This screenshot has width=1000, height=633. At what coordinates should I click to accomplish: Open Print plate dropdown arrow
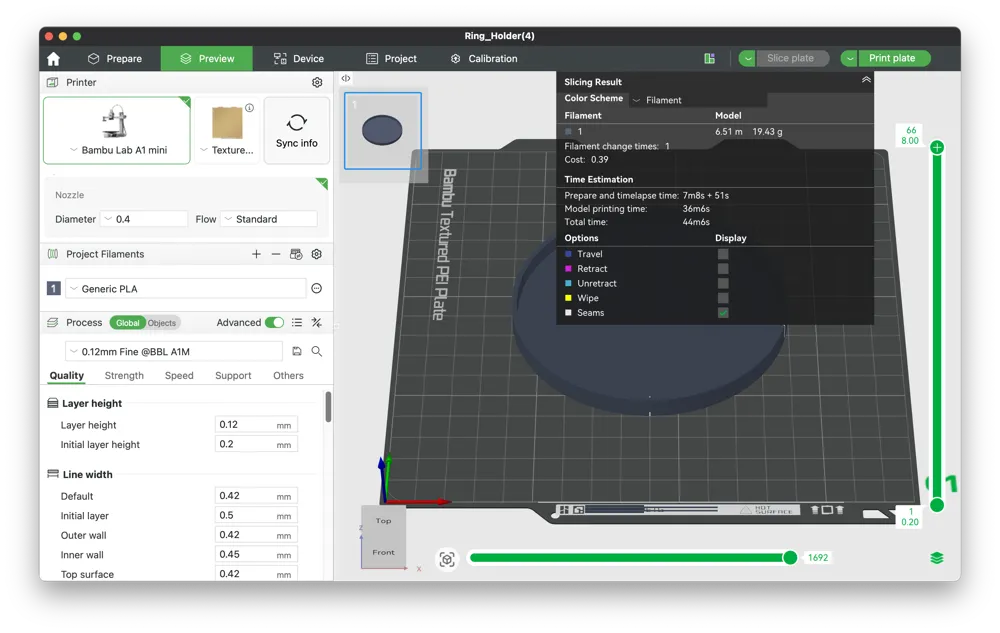coord(849,59)
